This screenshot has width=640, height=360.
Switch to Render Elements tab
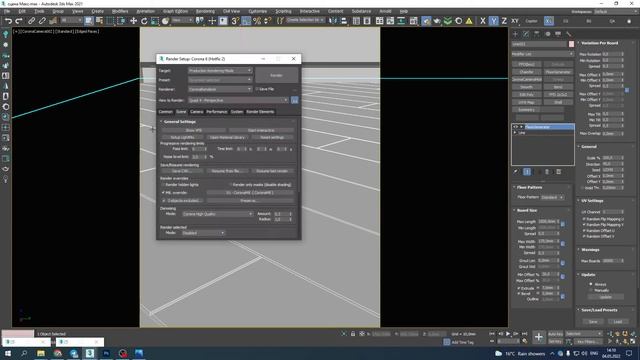(x=260, y=111)
